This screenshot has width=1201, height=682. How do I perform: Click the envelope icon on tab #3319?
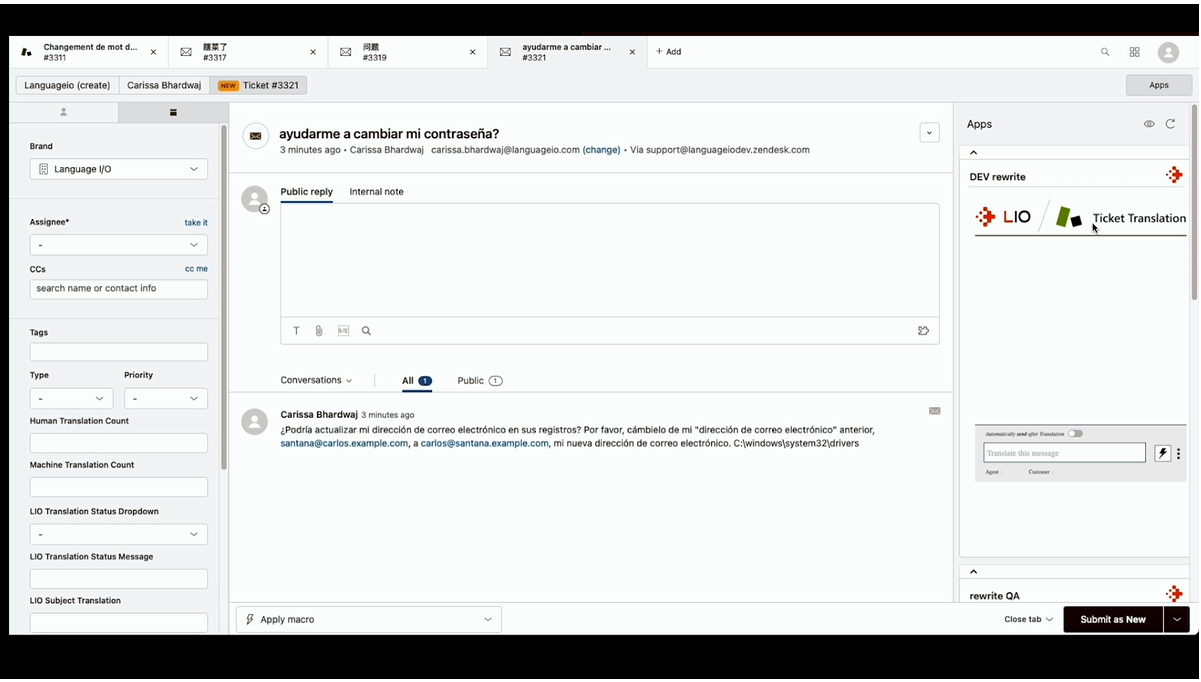[345, 52]
